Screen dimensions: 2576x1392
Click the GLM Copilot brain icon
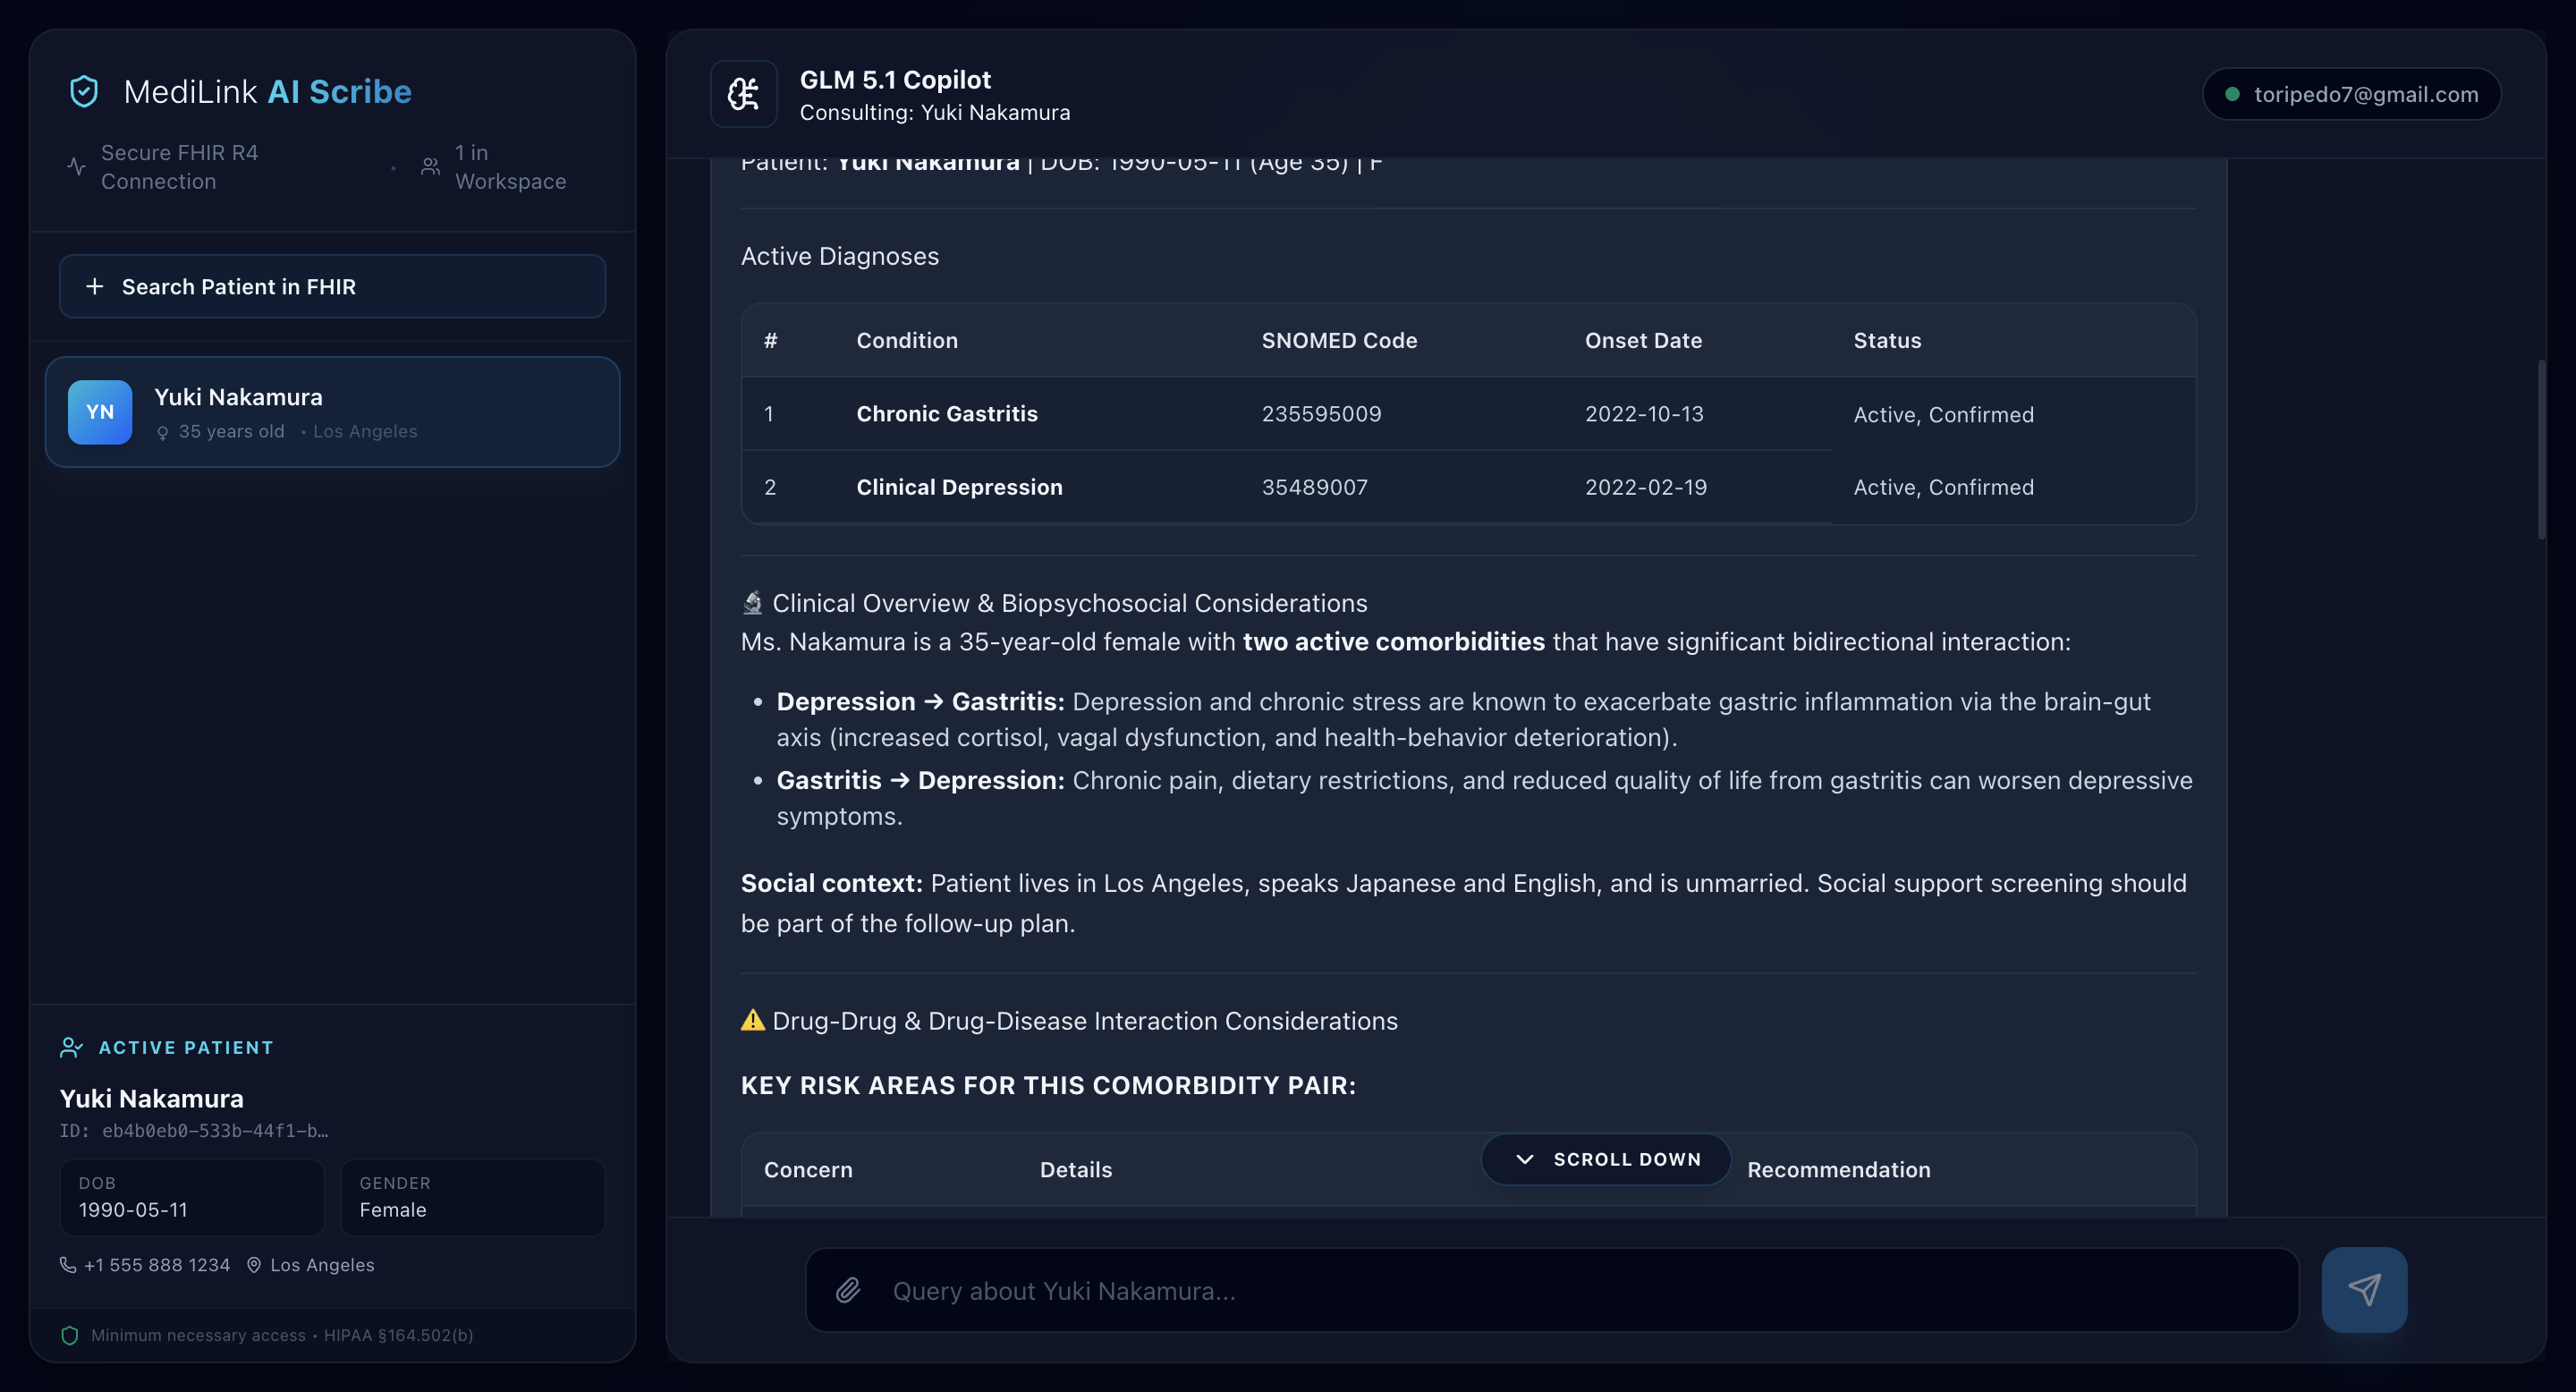[x=743, y=94]
